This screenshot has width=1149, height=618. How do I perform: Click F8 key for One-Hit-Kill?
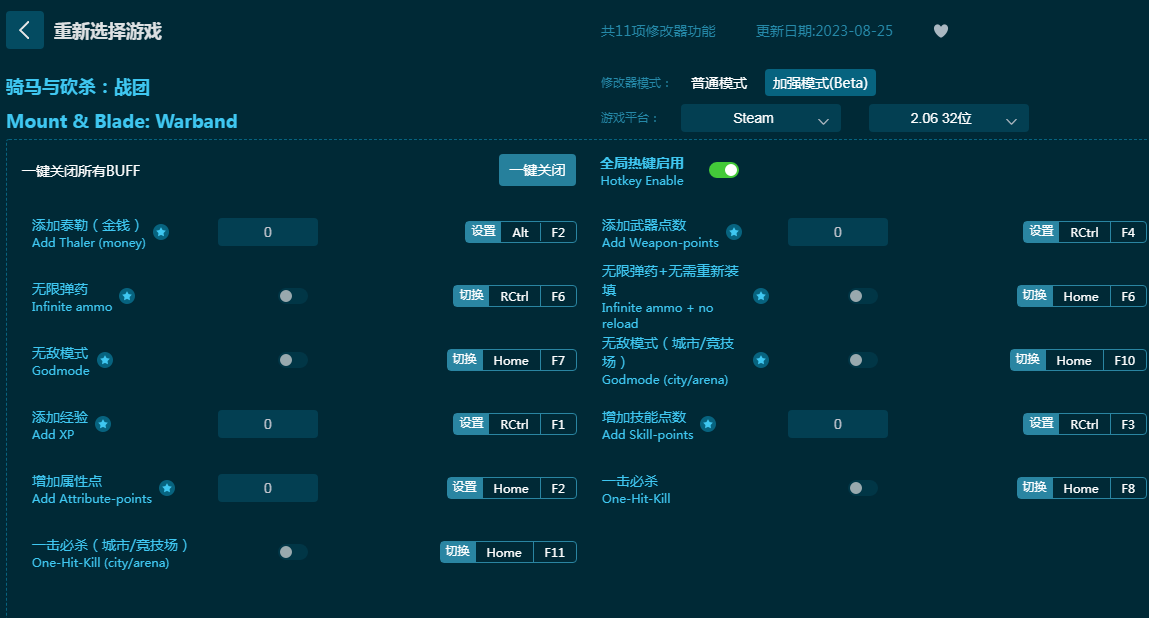click(x=1128, y=488)
